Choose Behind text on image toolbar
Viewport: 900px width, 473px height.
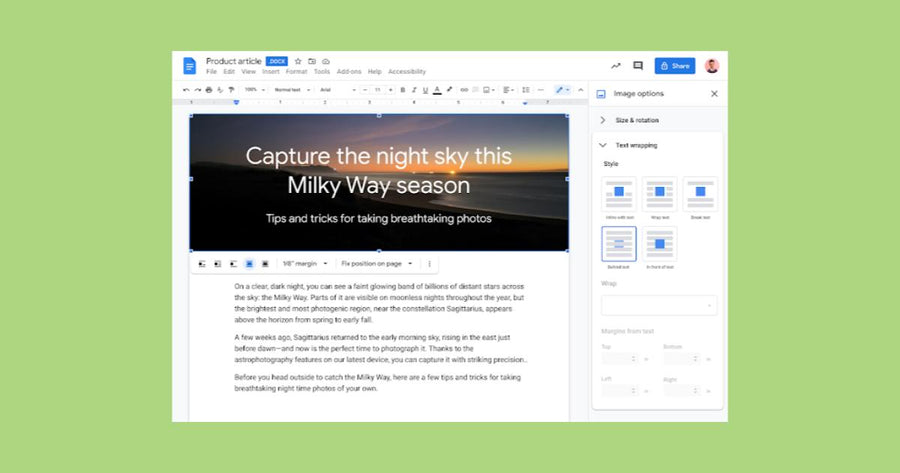coord(249,264)
